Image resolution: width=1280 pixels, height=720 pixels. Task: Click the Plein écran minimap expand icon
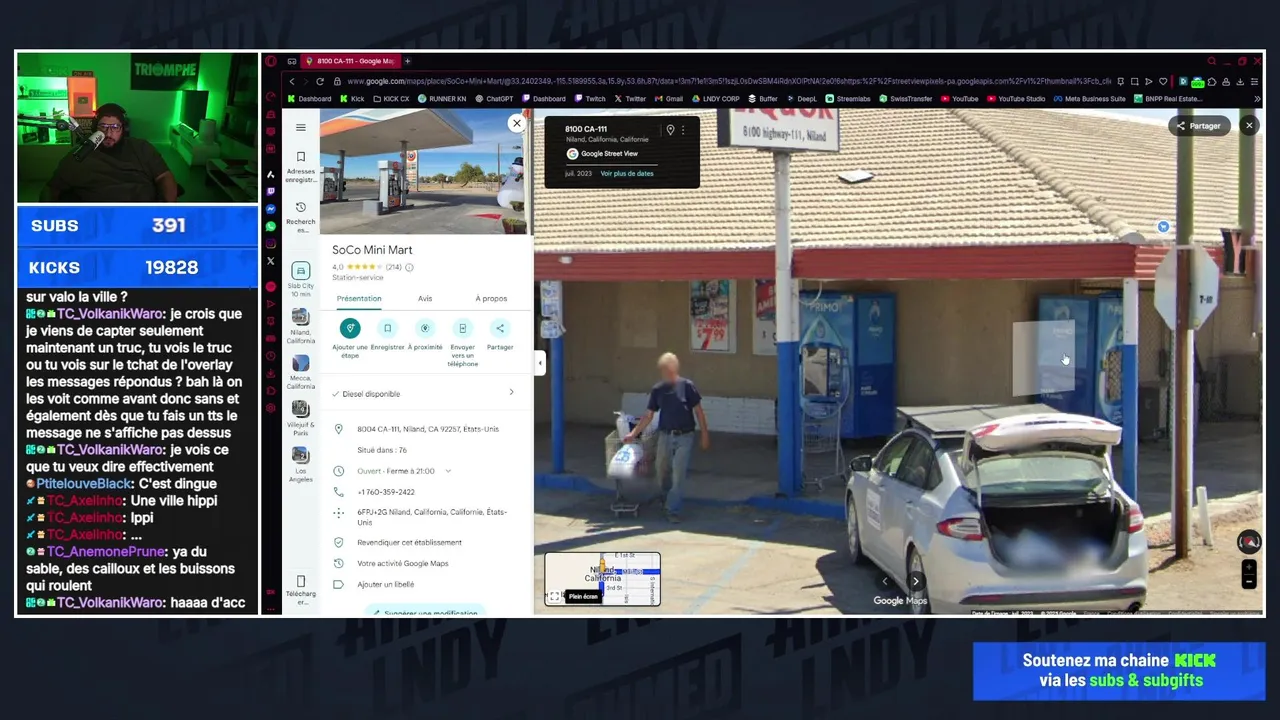[555, 596]
